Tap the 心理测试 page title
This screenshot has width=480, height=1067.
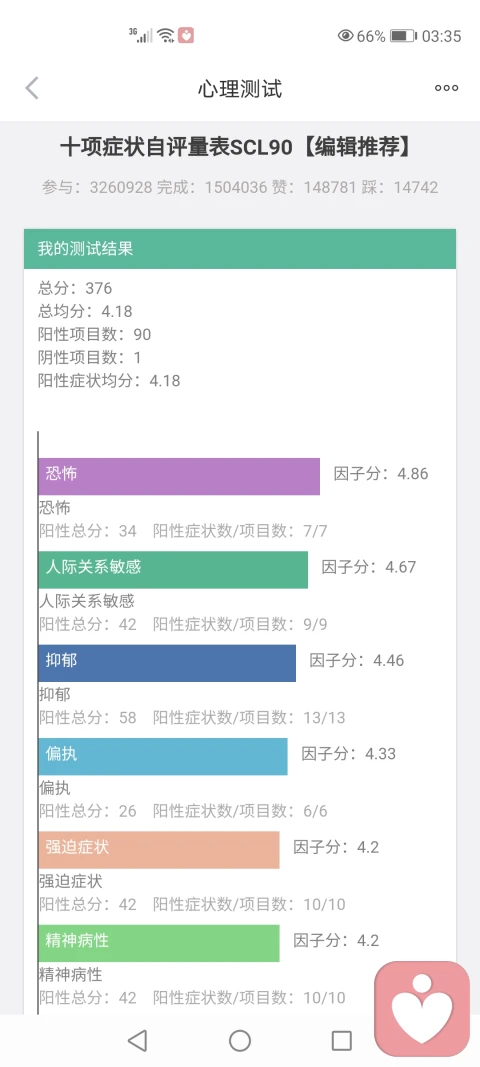coord(240,88)
